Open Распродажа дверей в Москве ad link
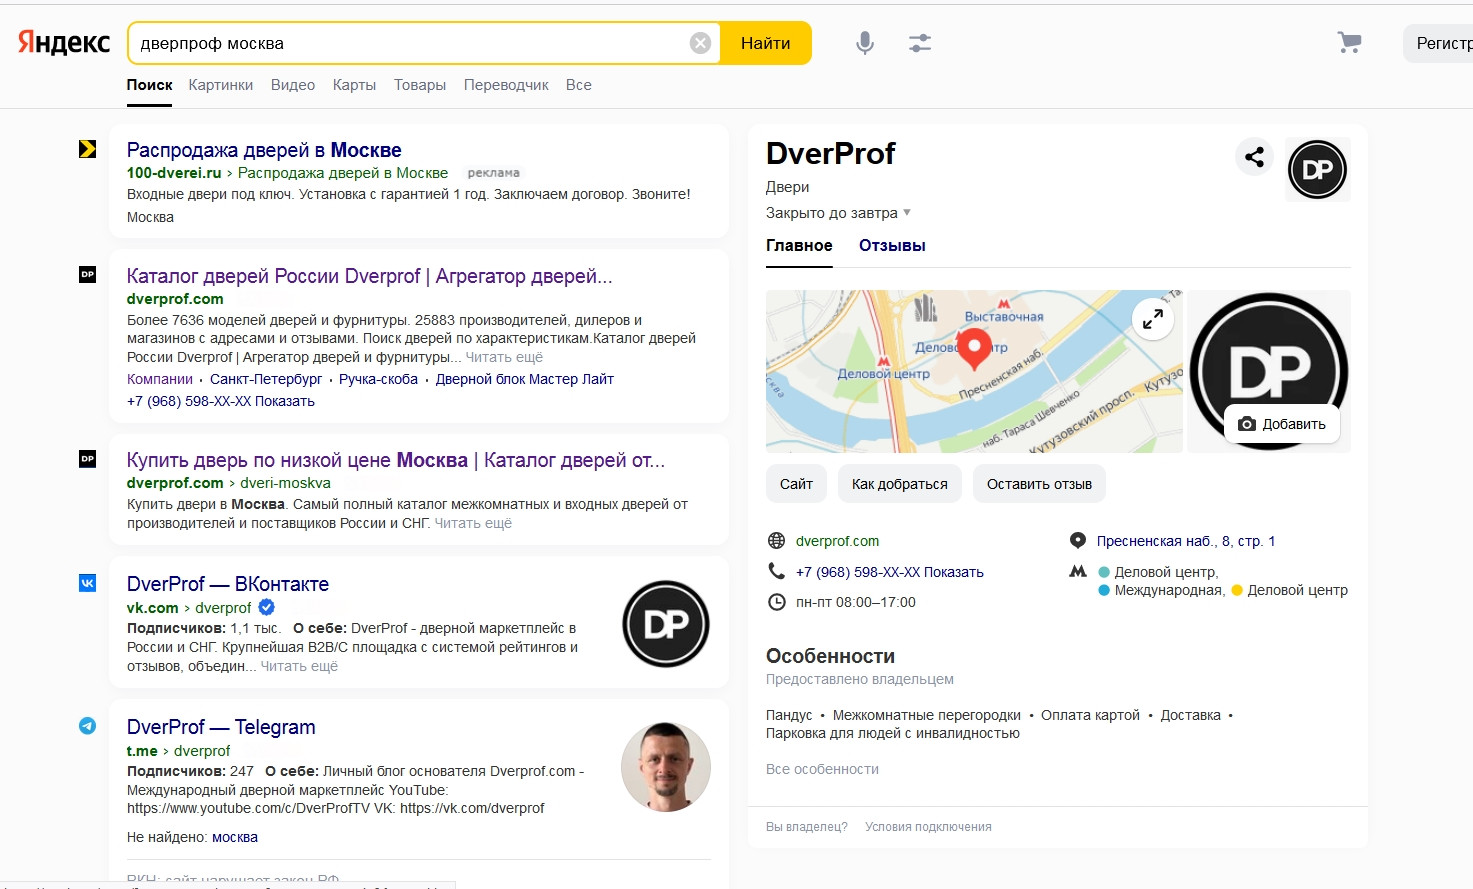Viewport: 1473px width, 889px height. point(264,150)
